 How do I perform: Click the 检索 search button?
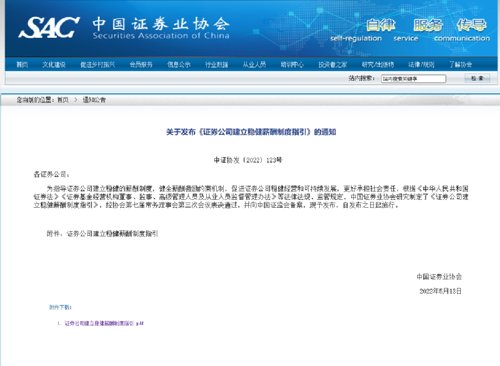click(x=477, y=78)
